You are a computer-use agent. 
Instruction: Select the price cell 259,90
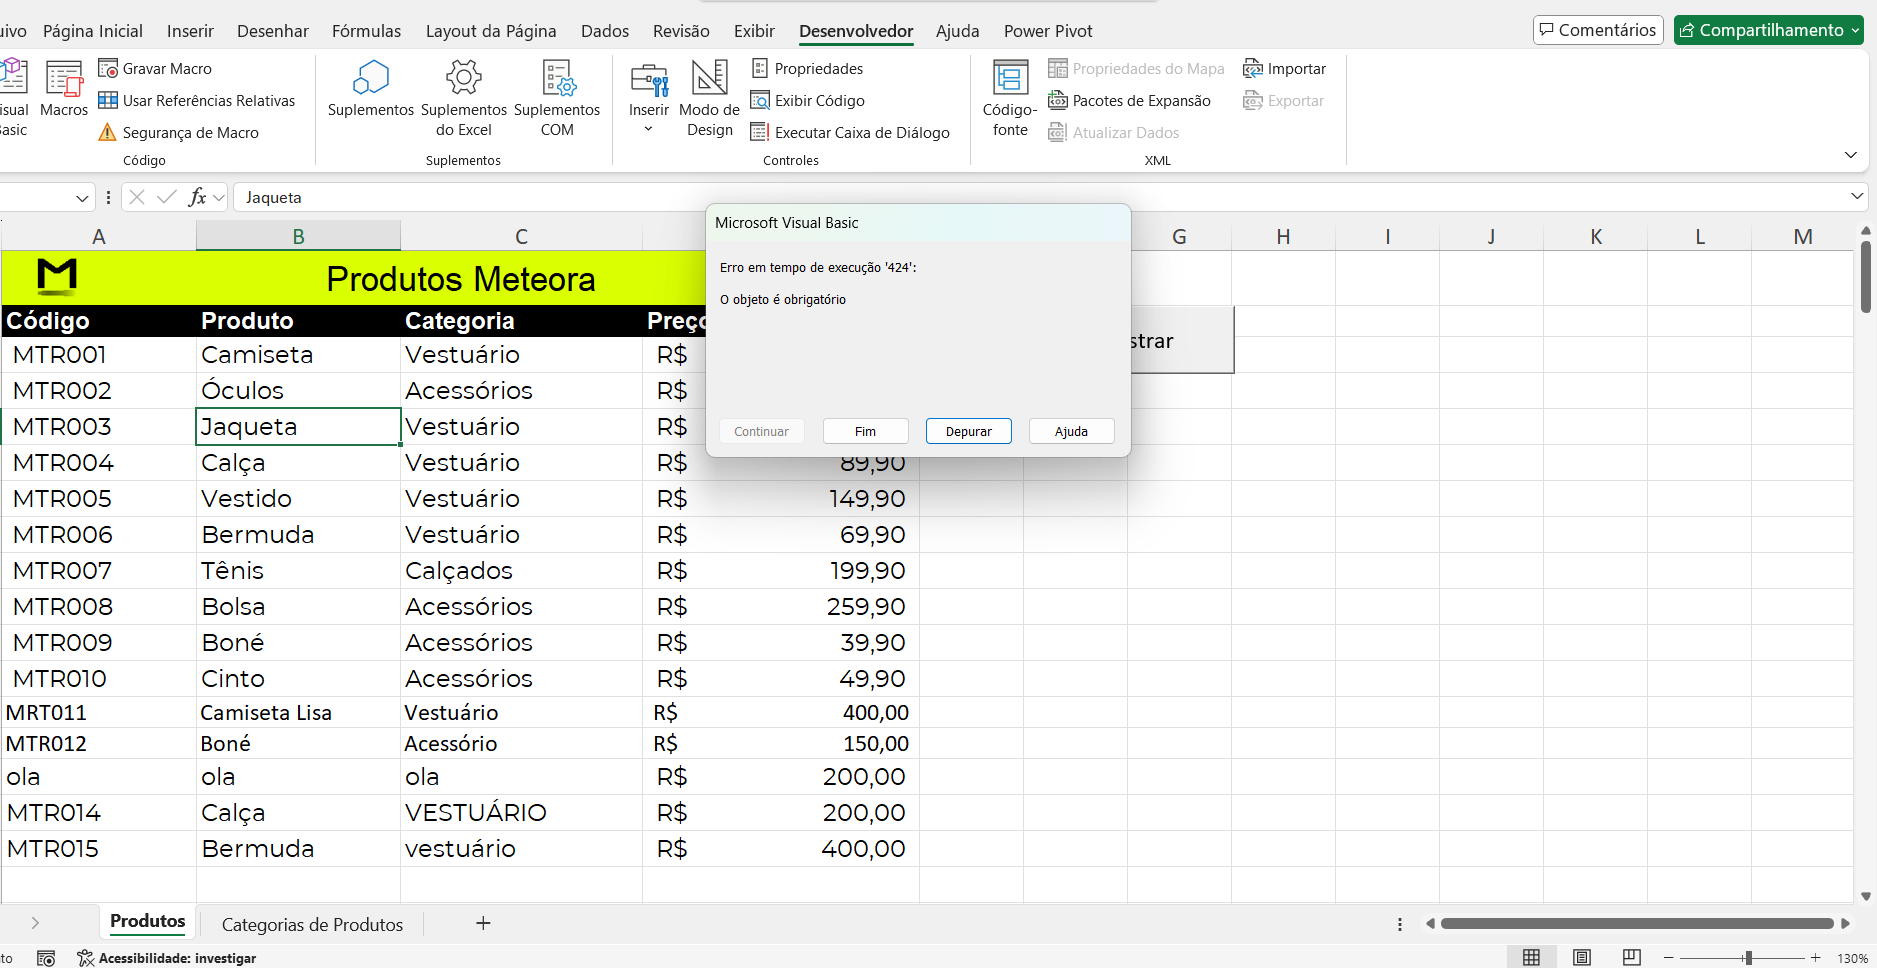[x=780, y=606]
